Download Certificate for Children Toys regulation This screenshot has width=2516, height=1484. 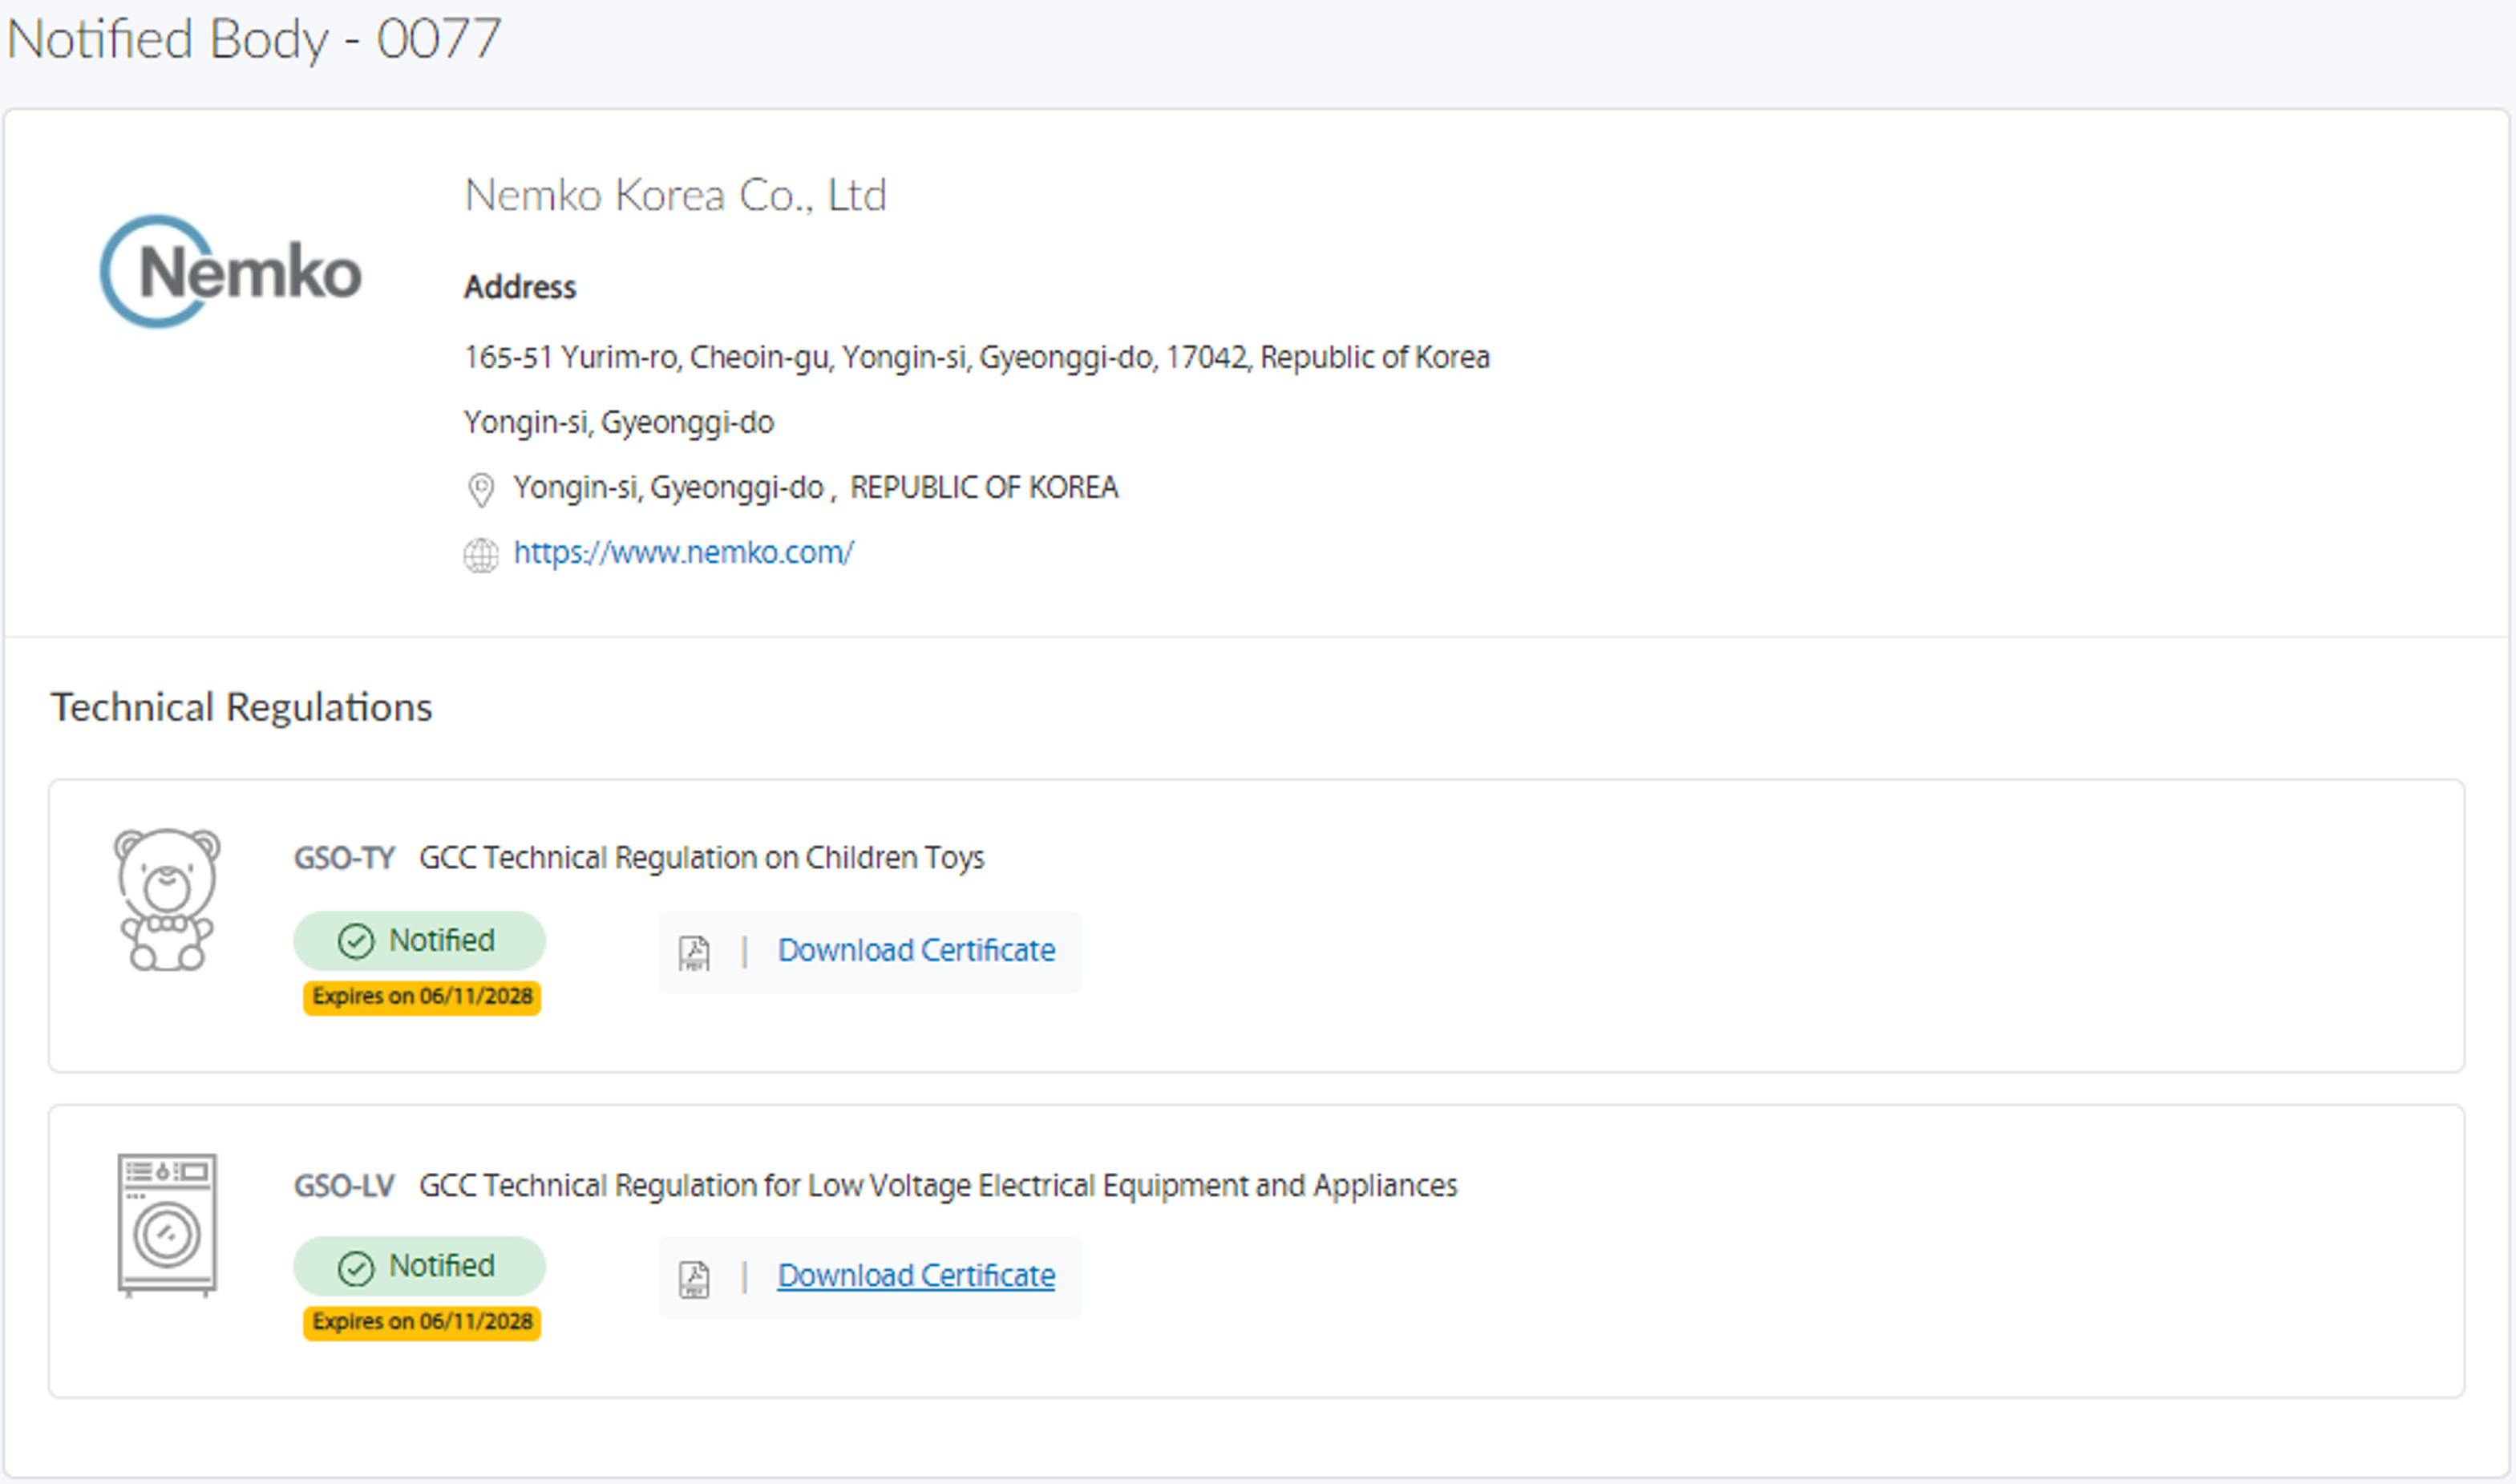(x=916, y=950)
